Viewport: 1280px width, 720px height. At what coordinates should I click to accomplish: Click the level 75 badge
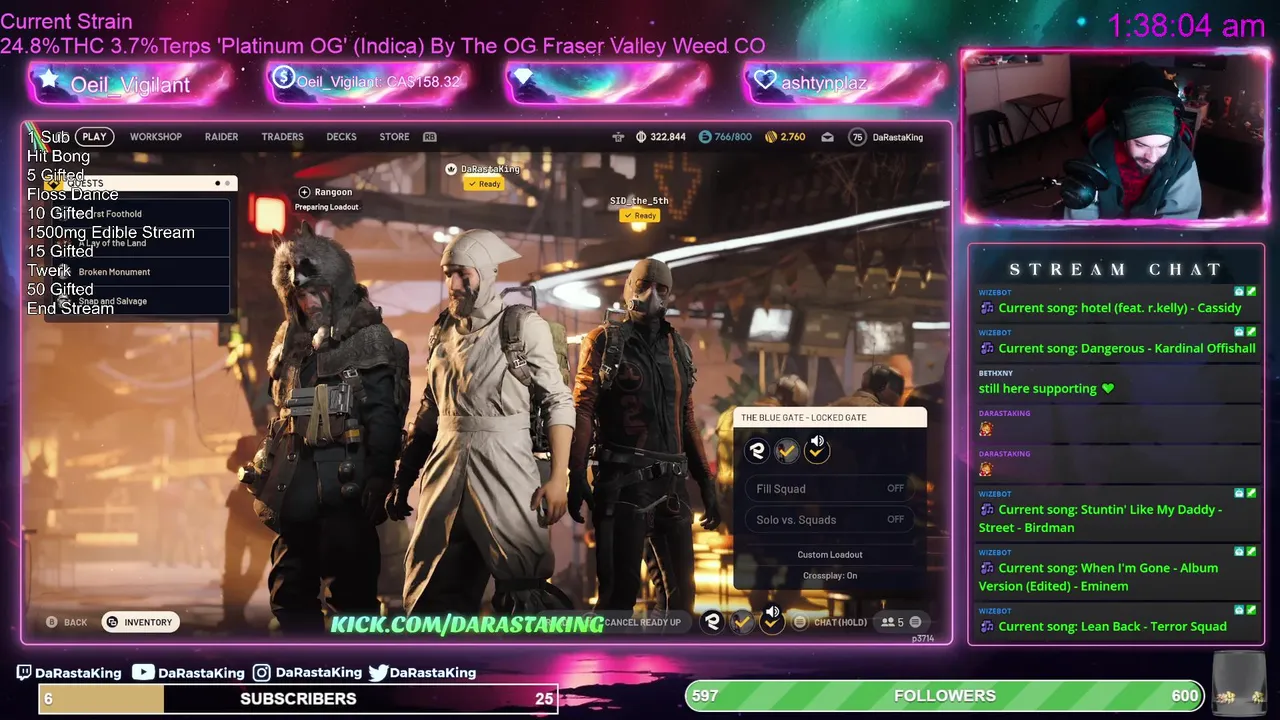(857, 137)
